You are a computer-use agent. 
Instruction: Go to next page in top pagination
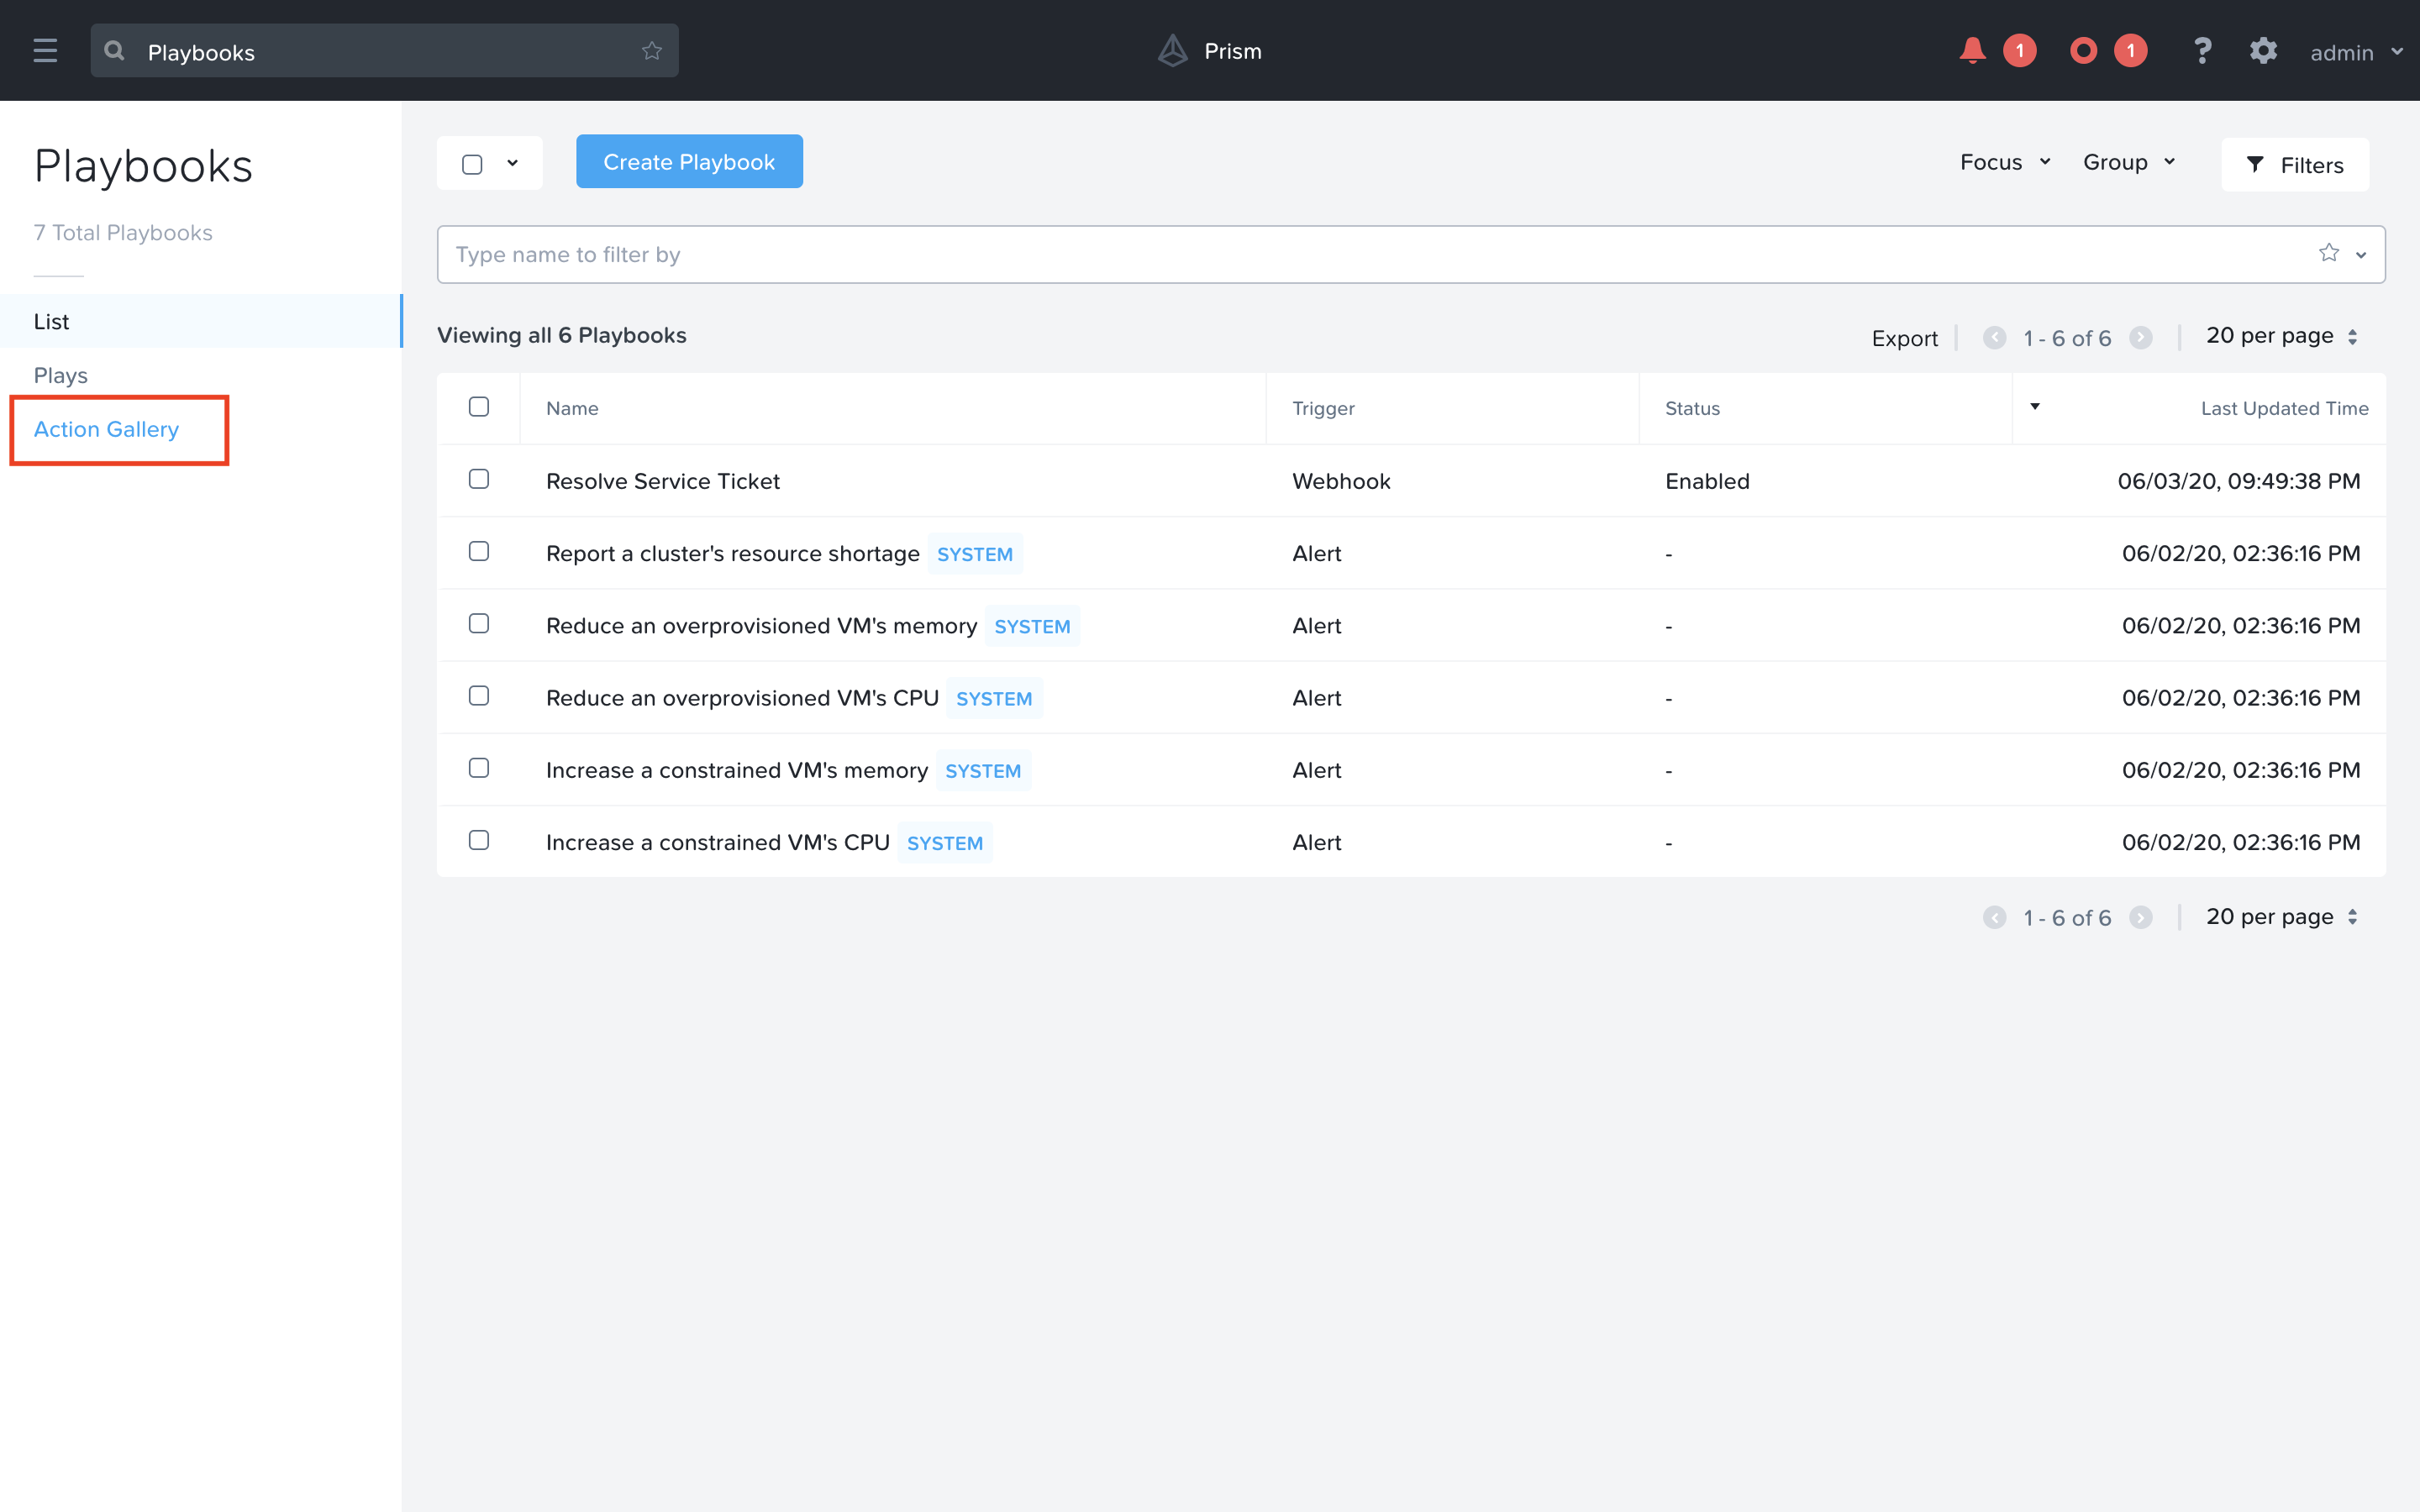2141,338
